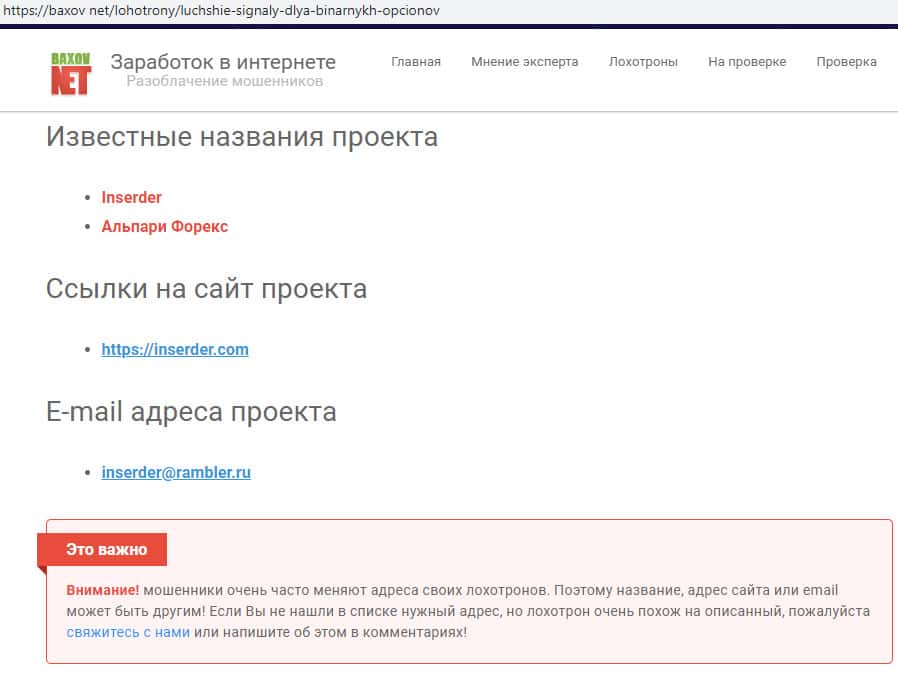Click the page URL in the address bar
This screenshot has height=676, width=898.
221,10
